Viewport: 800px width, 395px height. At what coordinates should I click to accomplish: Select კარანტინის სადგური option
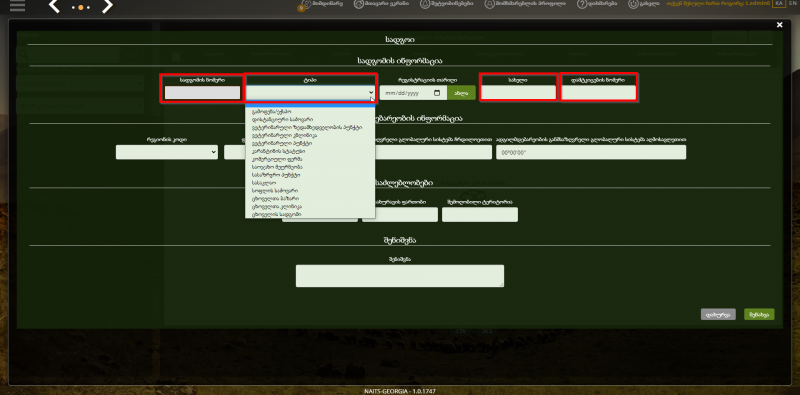[x=310, y=151]
